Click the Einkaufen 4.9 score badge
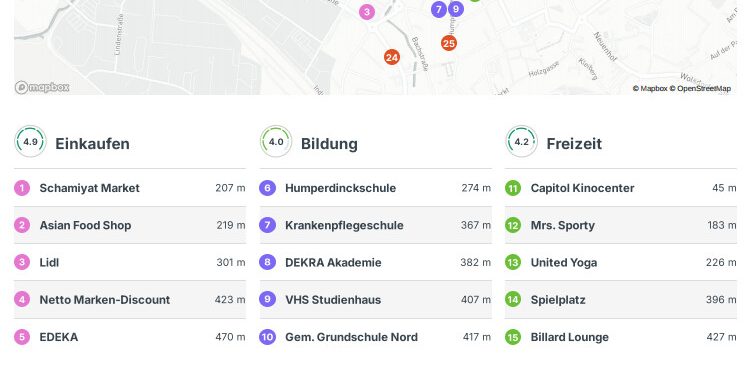 (31, 142)
